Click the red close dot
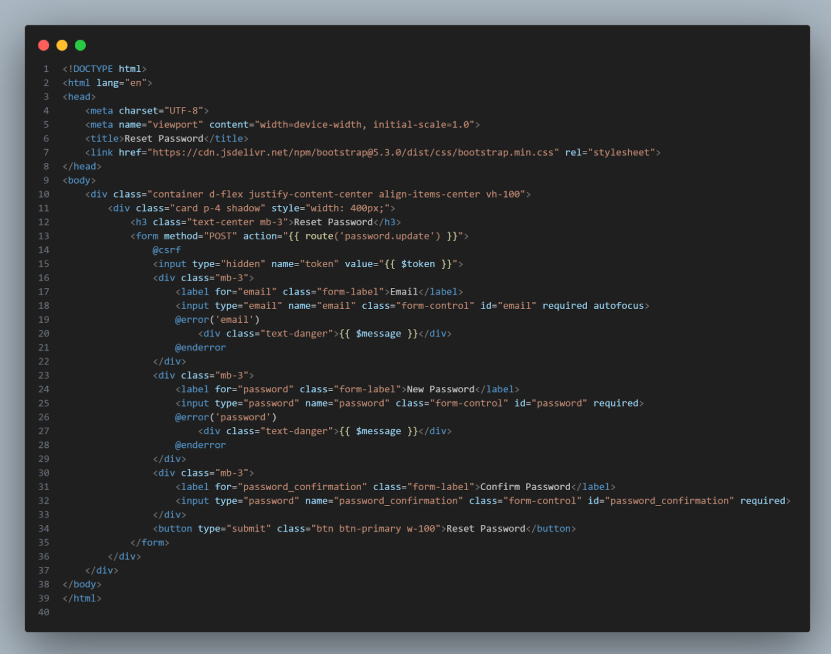831x654 pixels. coord(43,45)
